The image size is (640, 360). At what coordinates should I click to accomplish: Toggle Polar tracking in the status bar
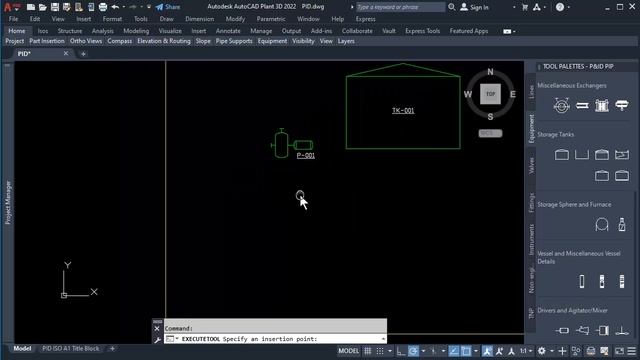[x=413, y=351]
